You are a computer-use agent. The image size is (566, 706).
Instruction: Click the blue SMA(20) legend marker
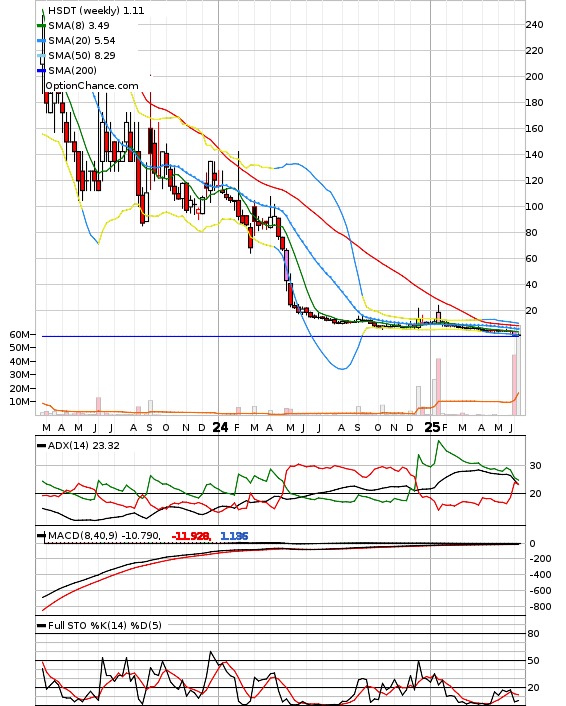tap(41, 41)
